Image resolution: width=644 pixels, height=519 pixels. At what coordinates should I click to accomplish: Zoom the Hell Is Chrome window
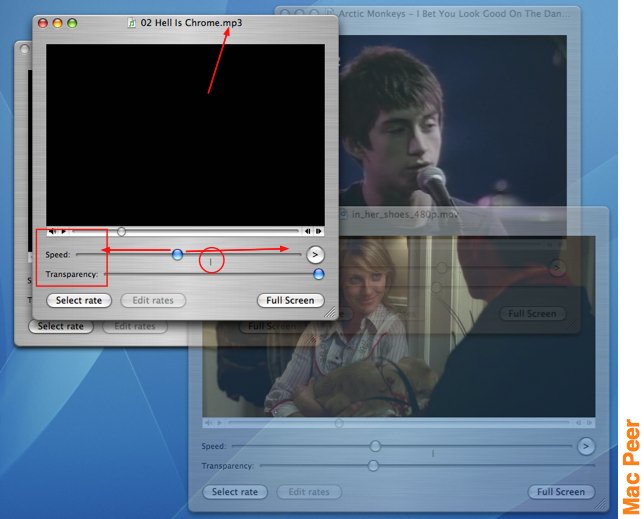point(72,23)
